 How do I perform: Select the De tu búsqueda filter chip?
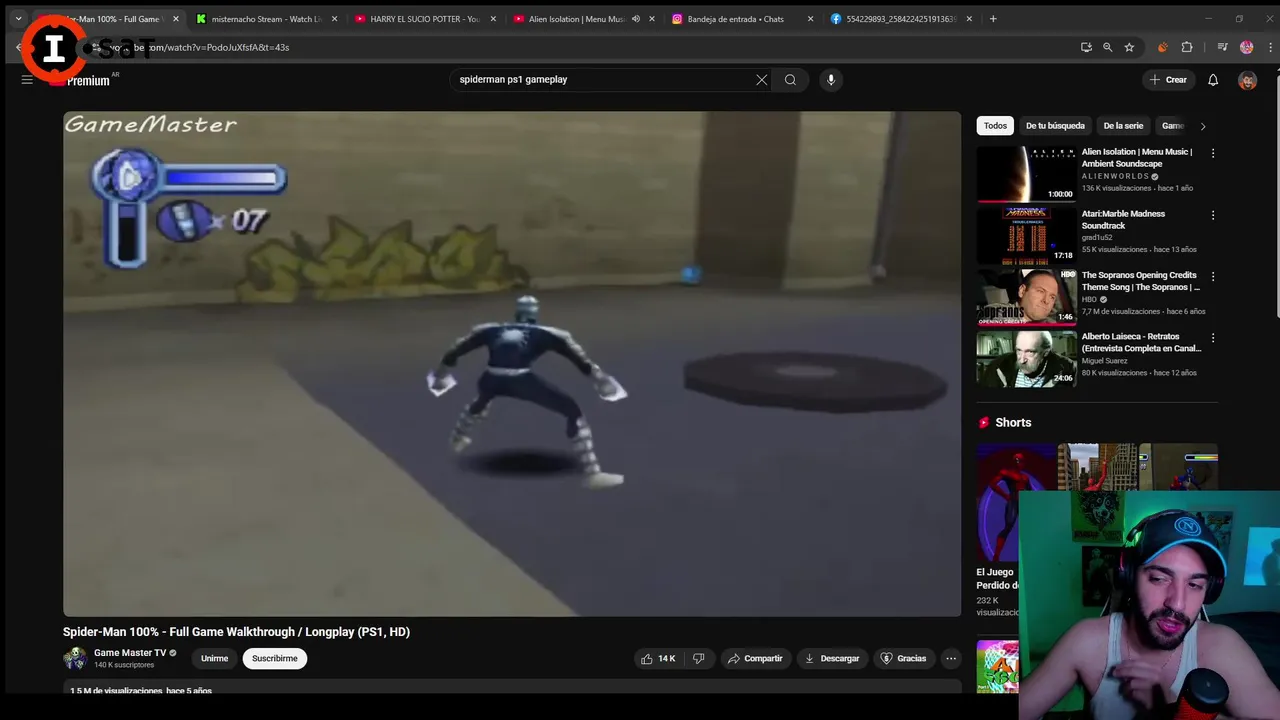tap(1055, 126)
